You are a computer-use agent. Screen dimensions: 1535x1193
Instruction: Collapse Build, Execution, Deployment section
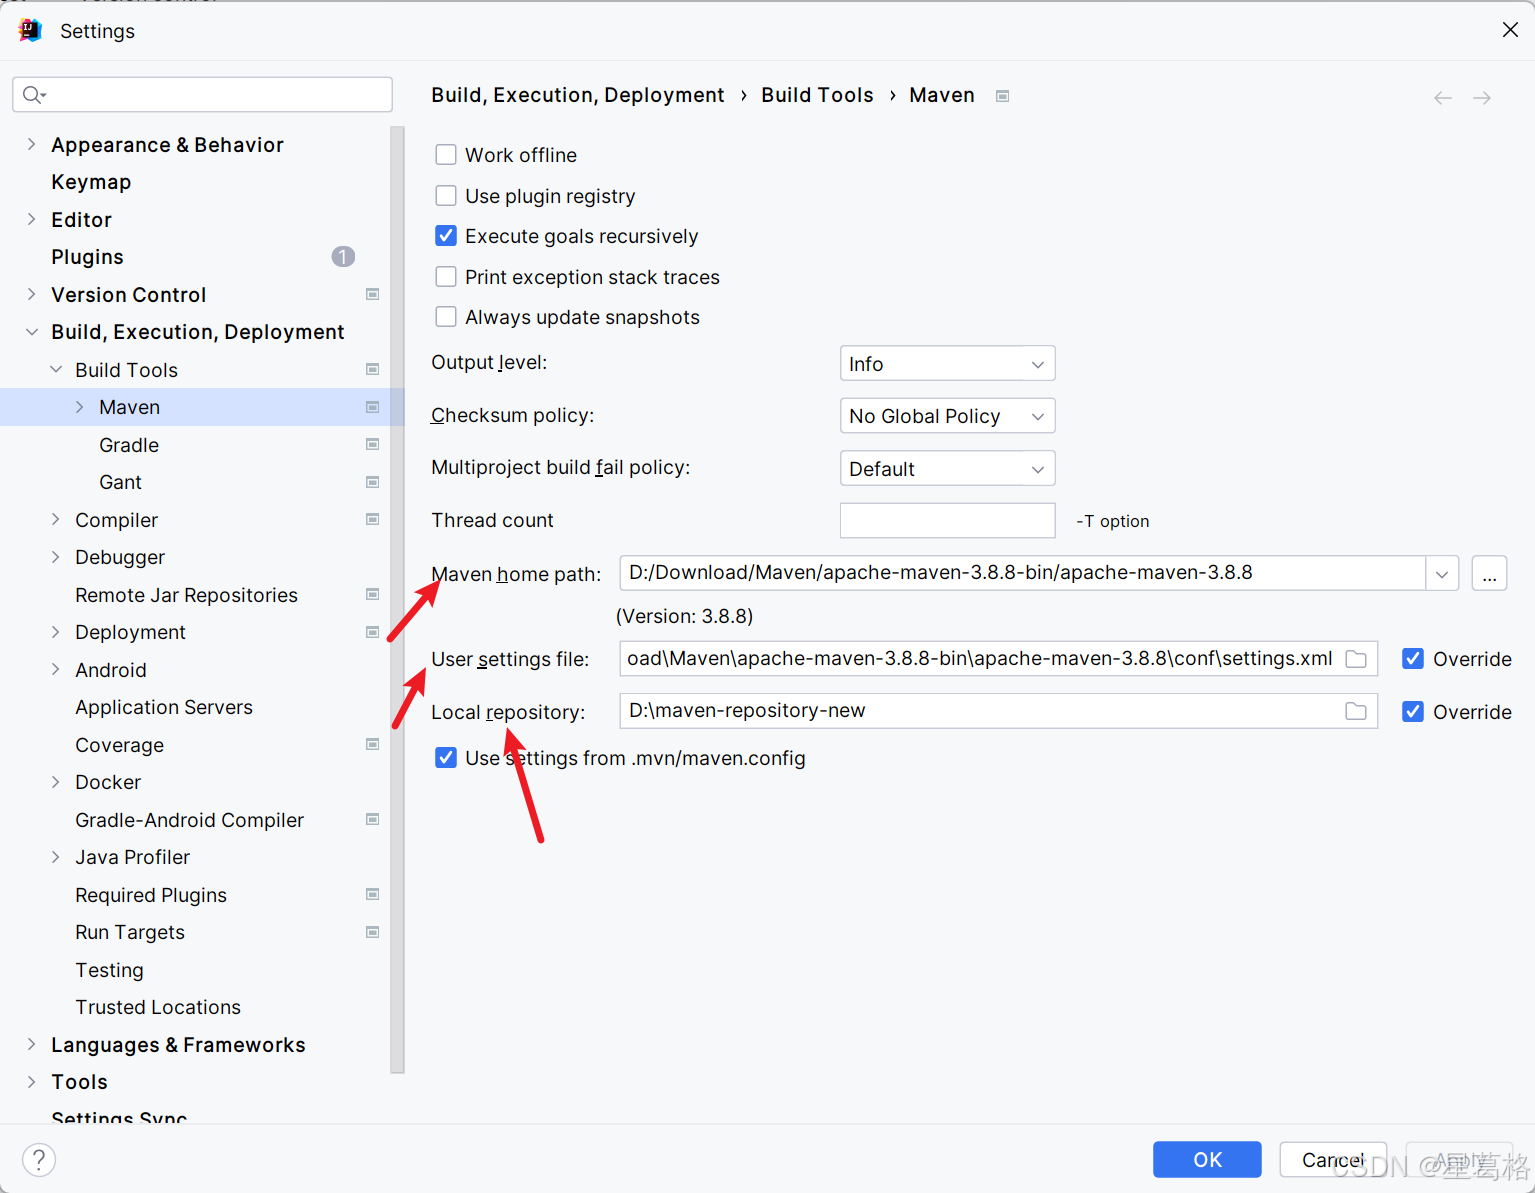31,332
